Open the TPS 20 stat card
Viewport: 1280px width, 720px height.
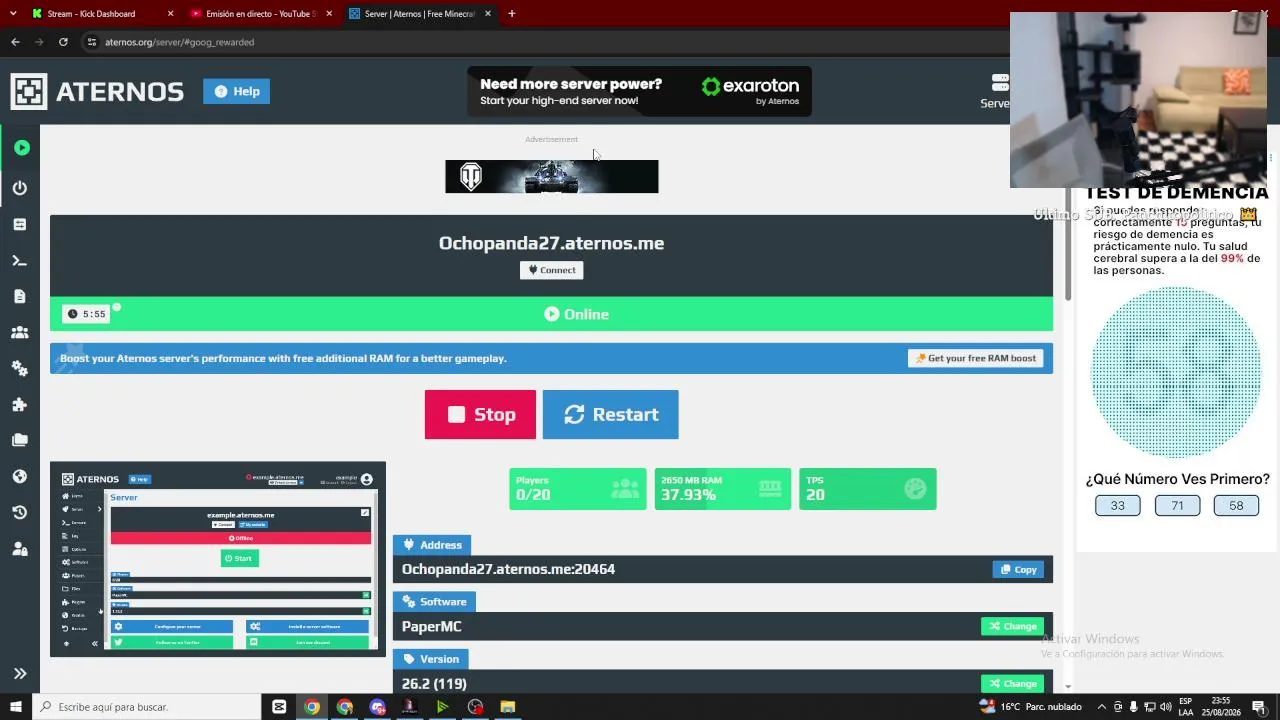point(867,489)
